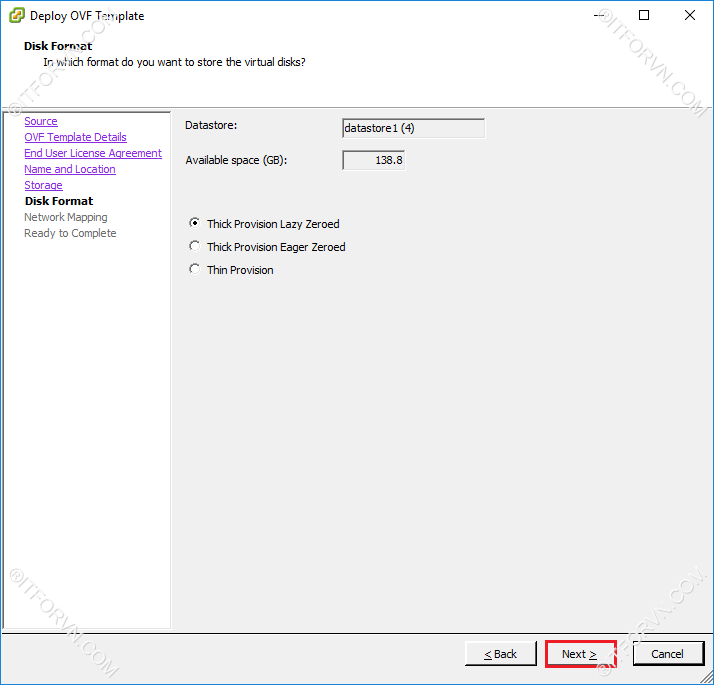Click the current Disk Format step

point(59,201)
